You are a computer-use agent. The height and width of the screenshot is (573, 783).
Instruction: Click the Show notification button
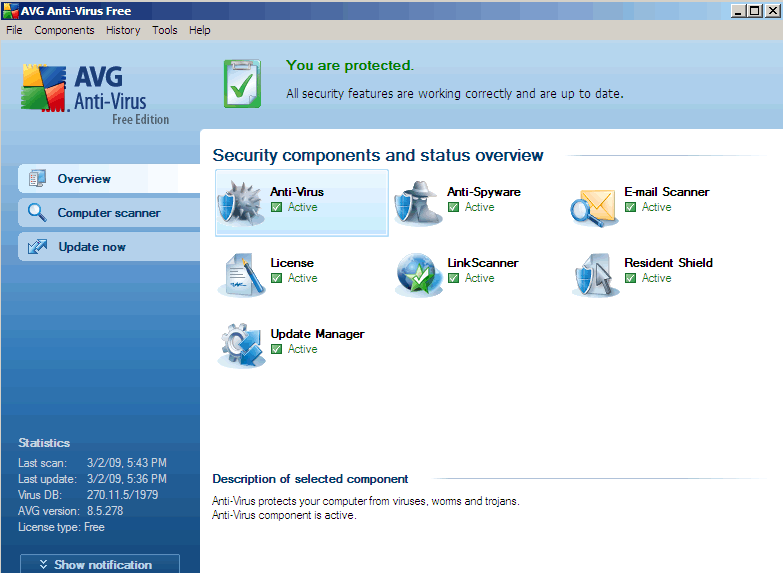coord(100,564)
